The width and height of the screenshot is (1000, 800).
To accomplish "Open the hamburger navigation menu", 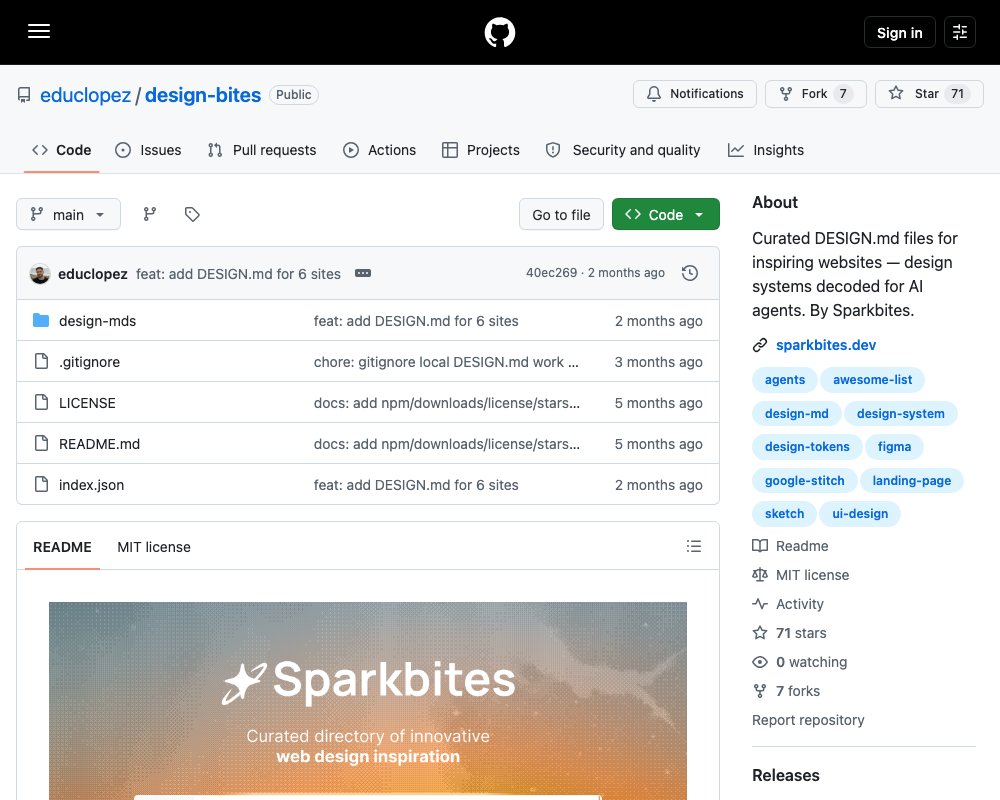I will tap(39, 31).
